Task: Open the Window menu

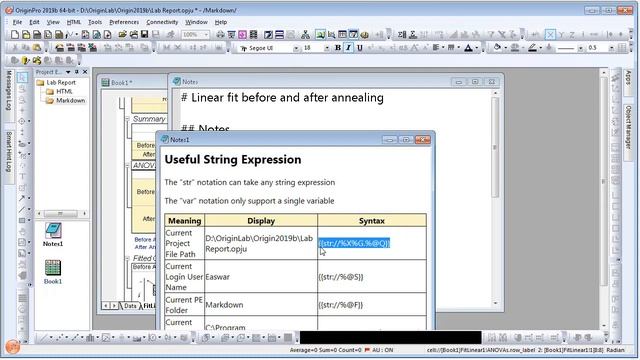Action: tap(196, 22)
